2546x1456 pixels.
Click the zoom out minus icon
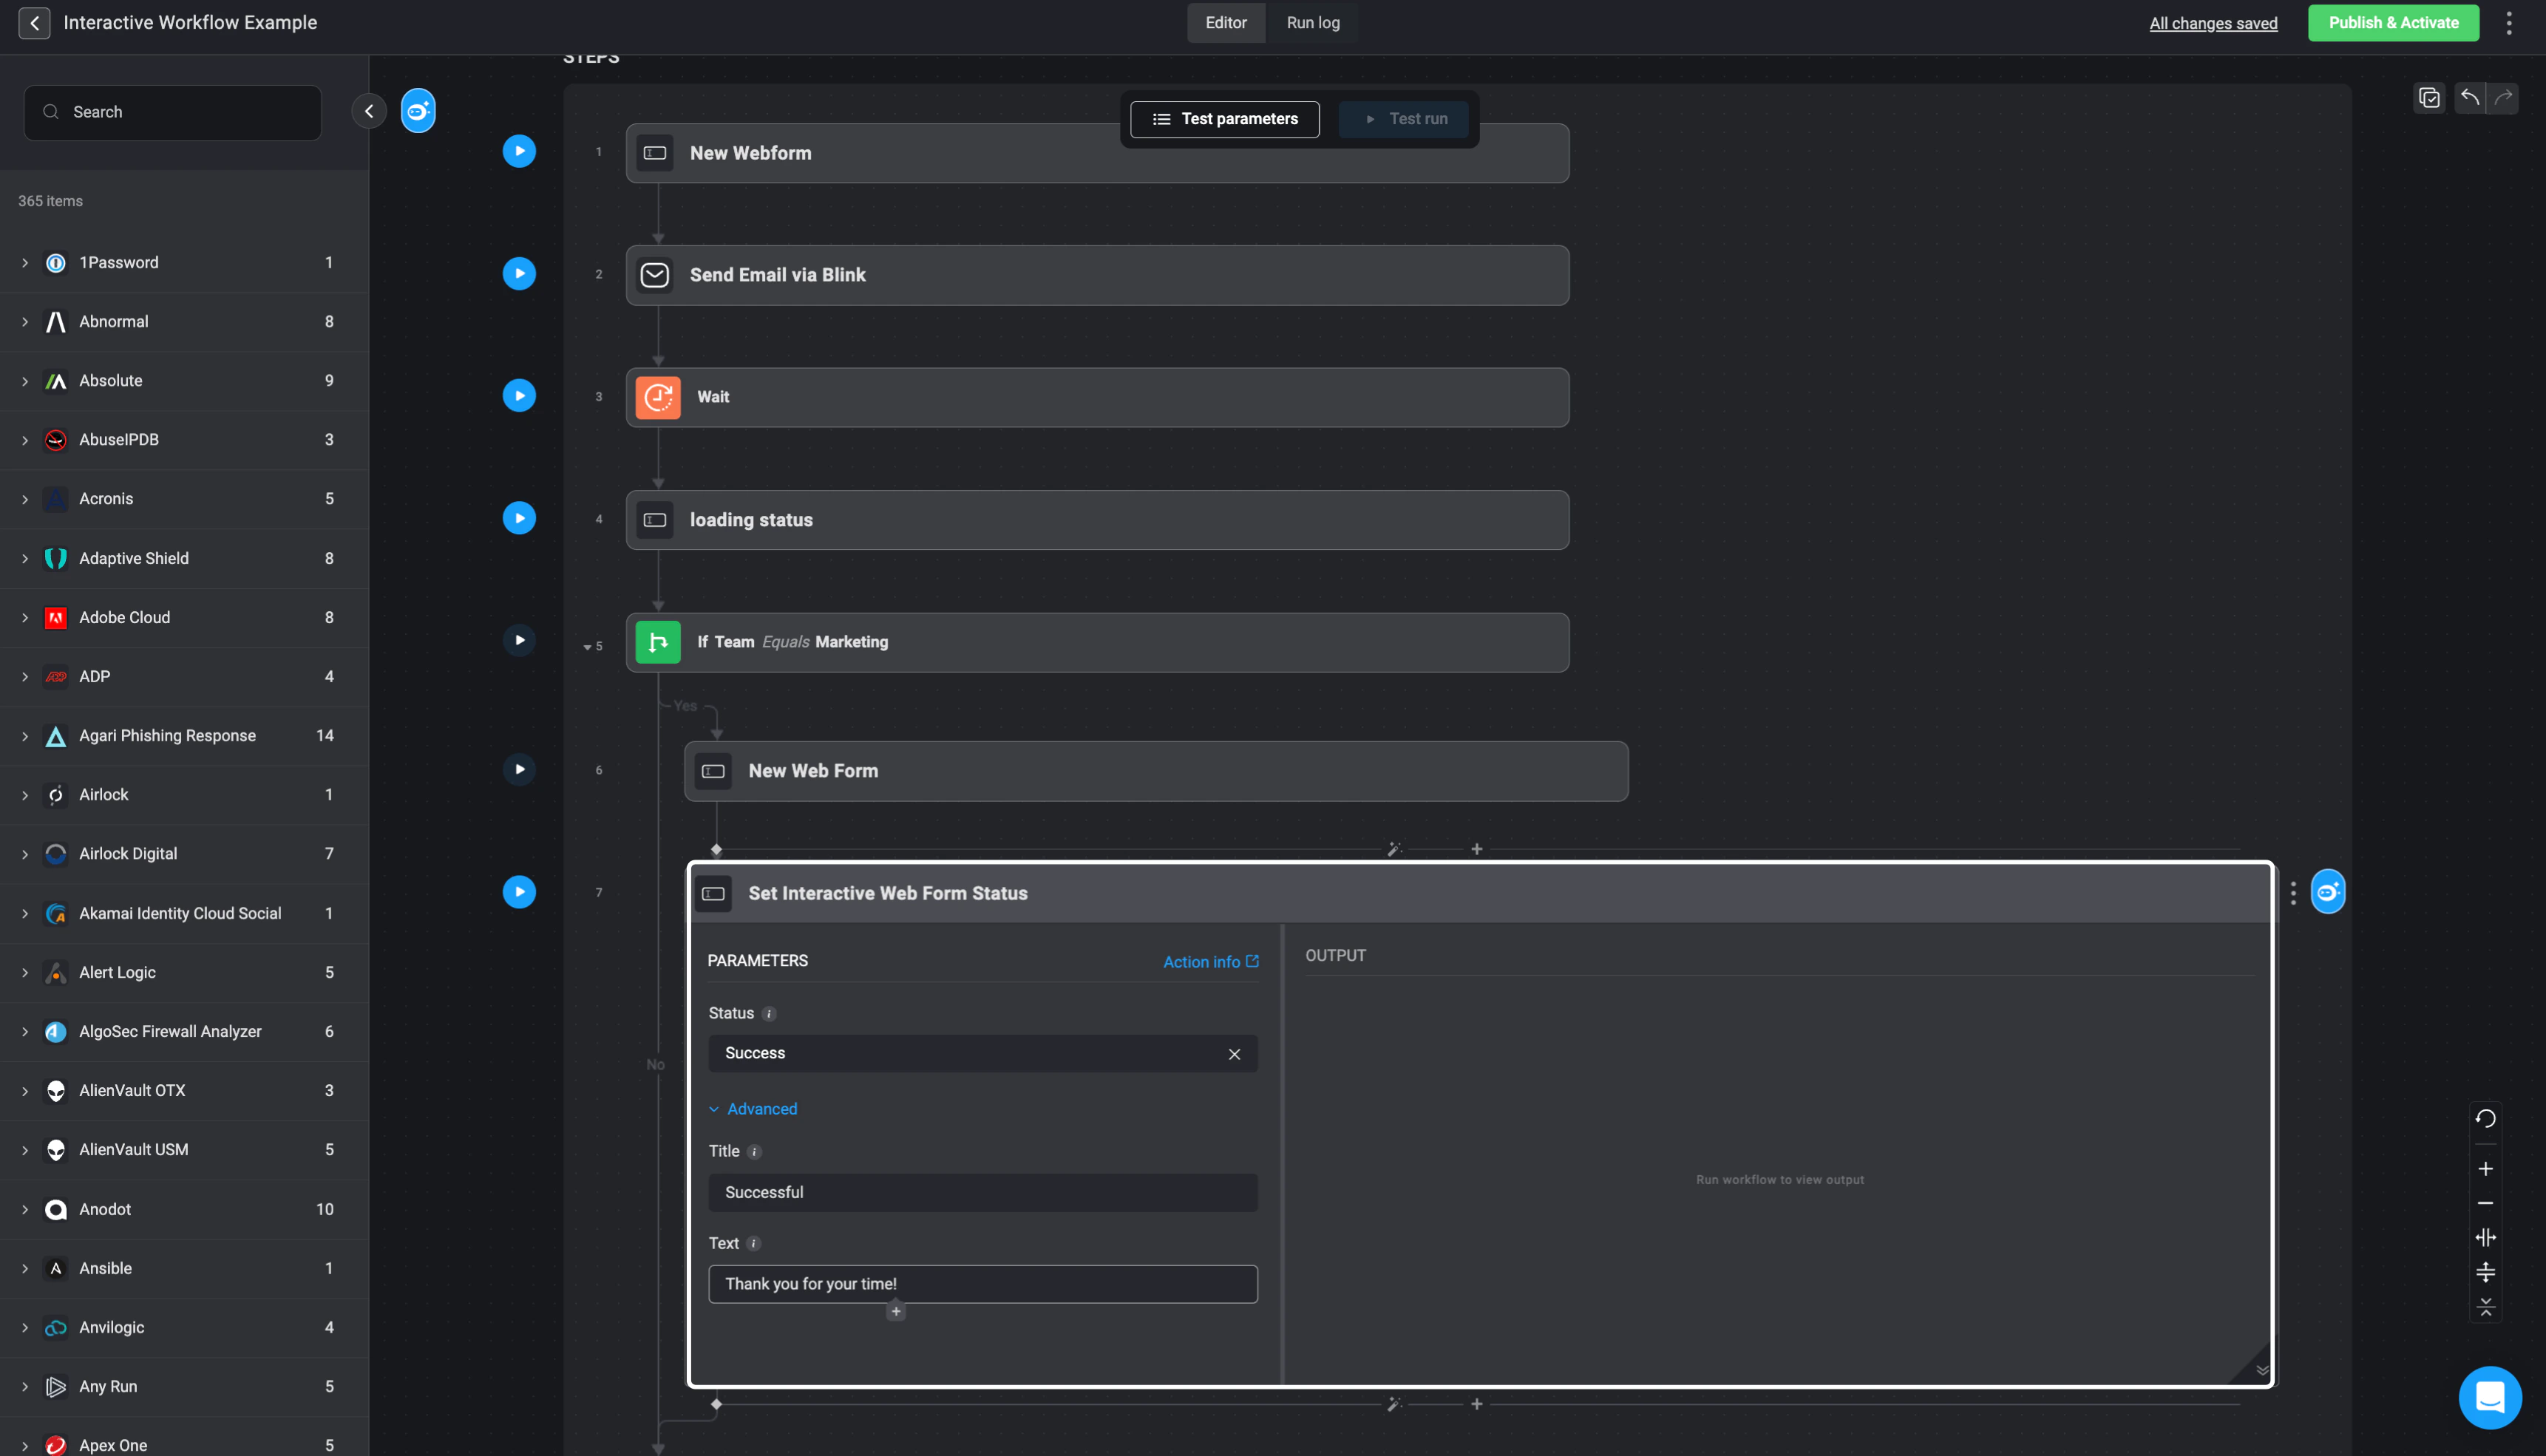2485,1203
